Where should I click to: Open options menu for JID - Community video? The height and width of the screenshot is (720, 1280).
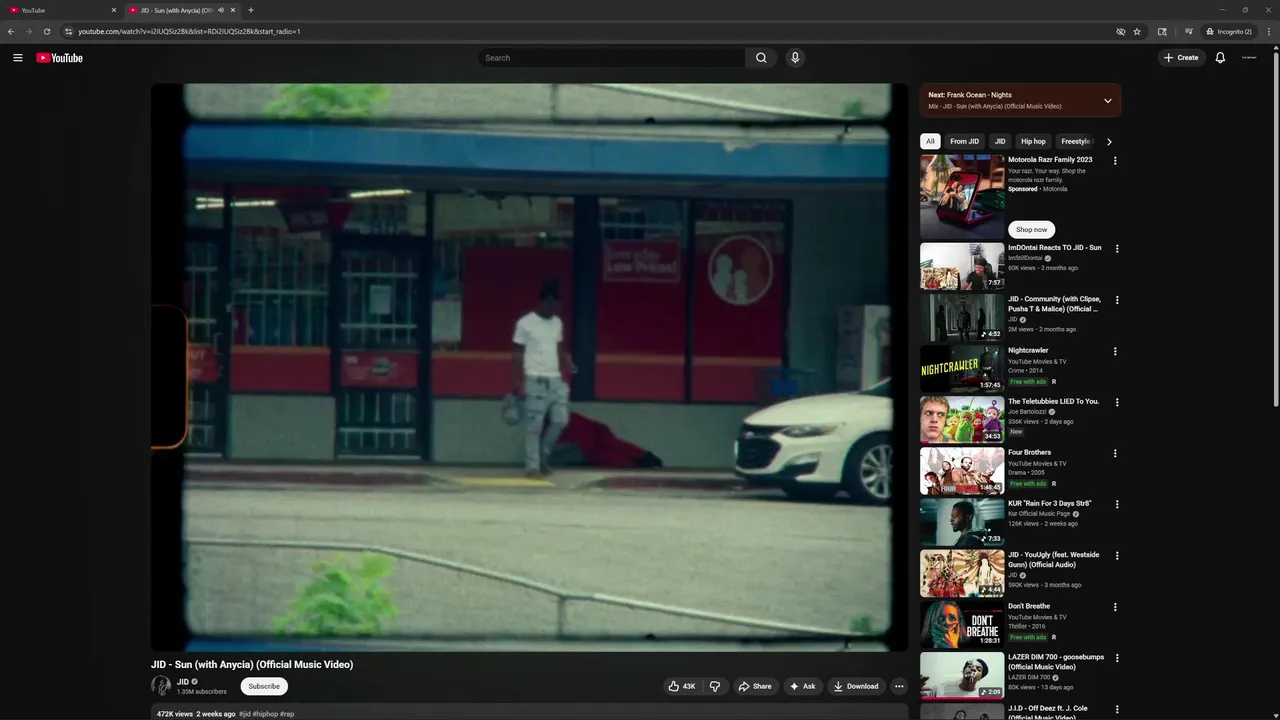(1116, 300)
